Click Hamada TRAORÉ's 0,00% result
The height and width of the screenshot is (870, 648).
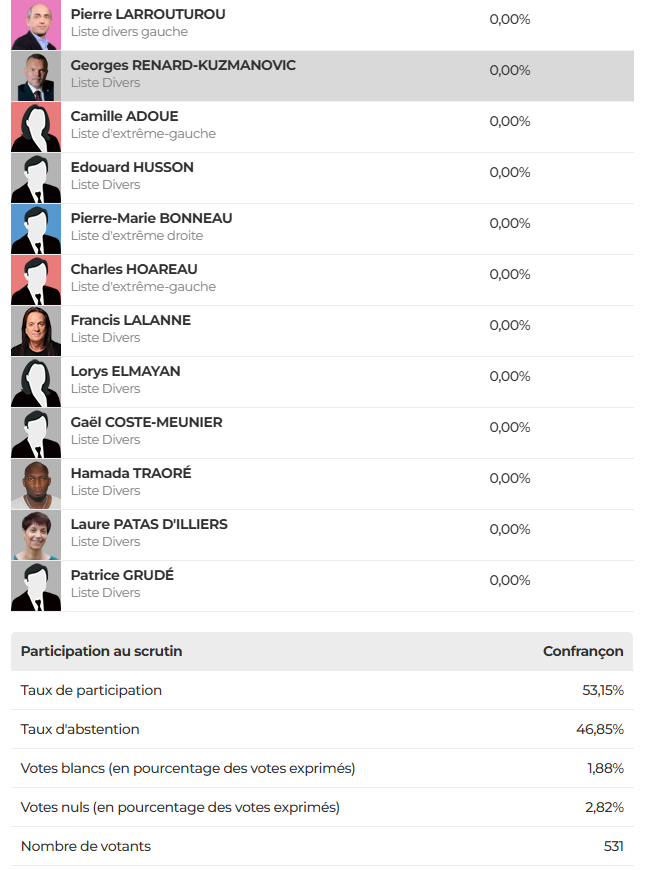point(510,478)
